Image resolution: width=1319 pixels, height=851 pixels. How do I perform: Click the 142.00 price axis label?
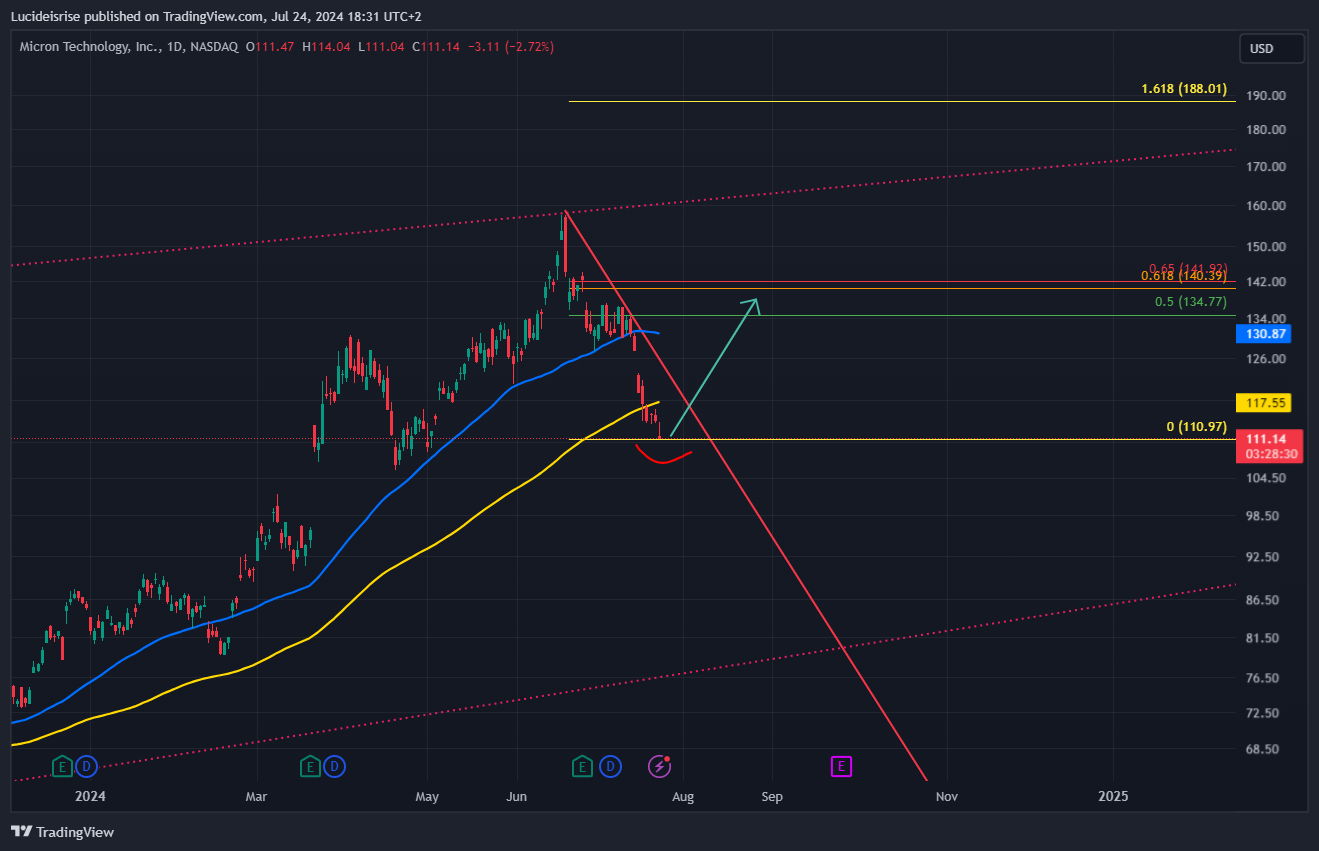(1265, 281)
